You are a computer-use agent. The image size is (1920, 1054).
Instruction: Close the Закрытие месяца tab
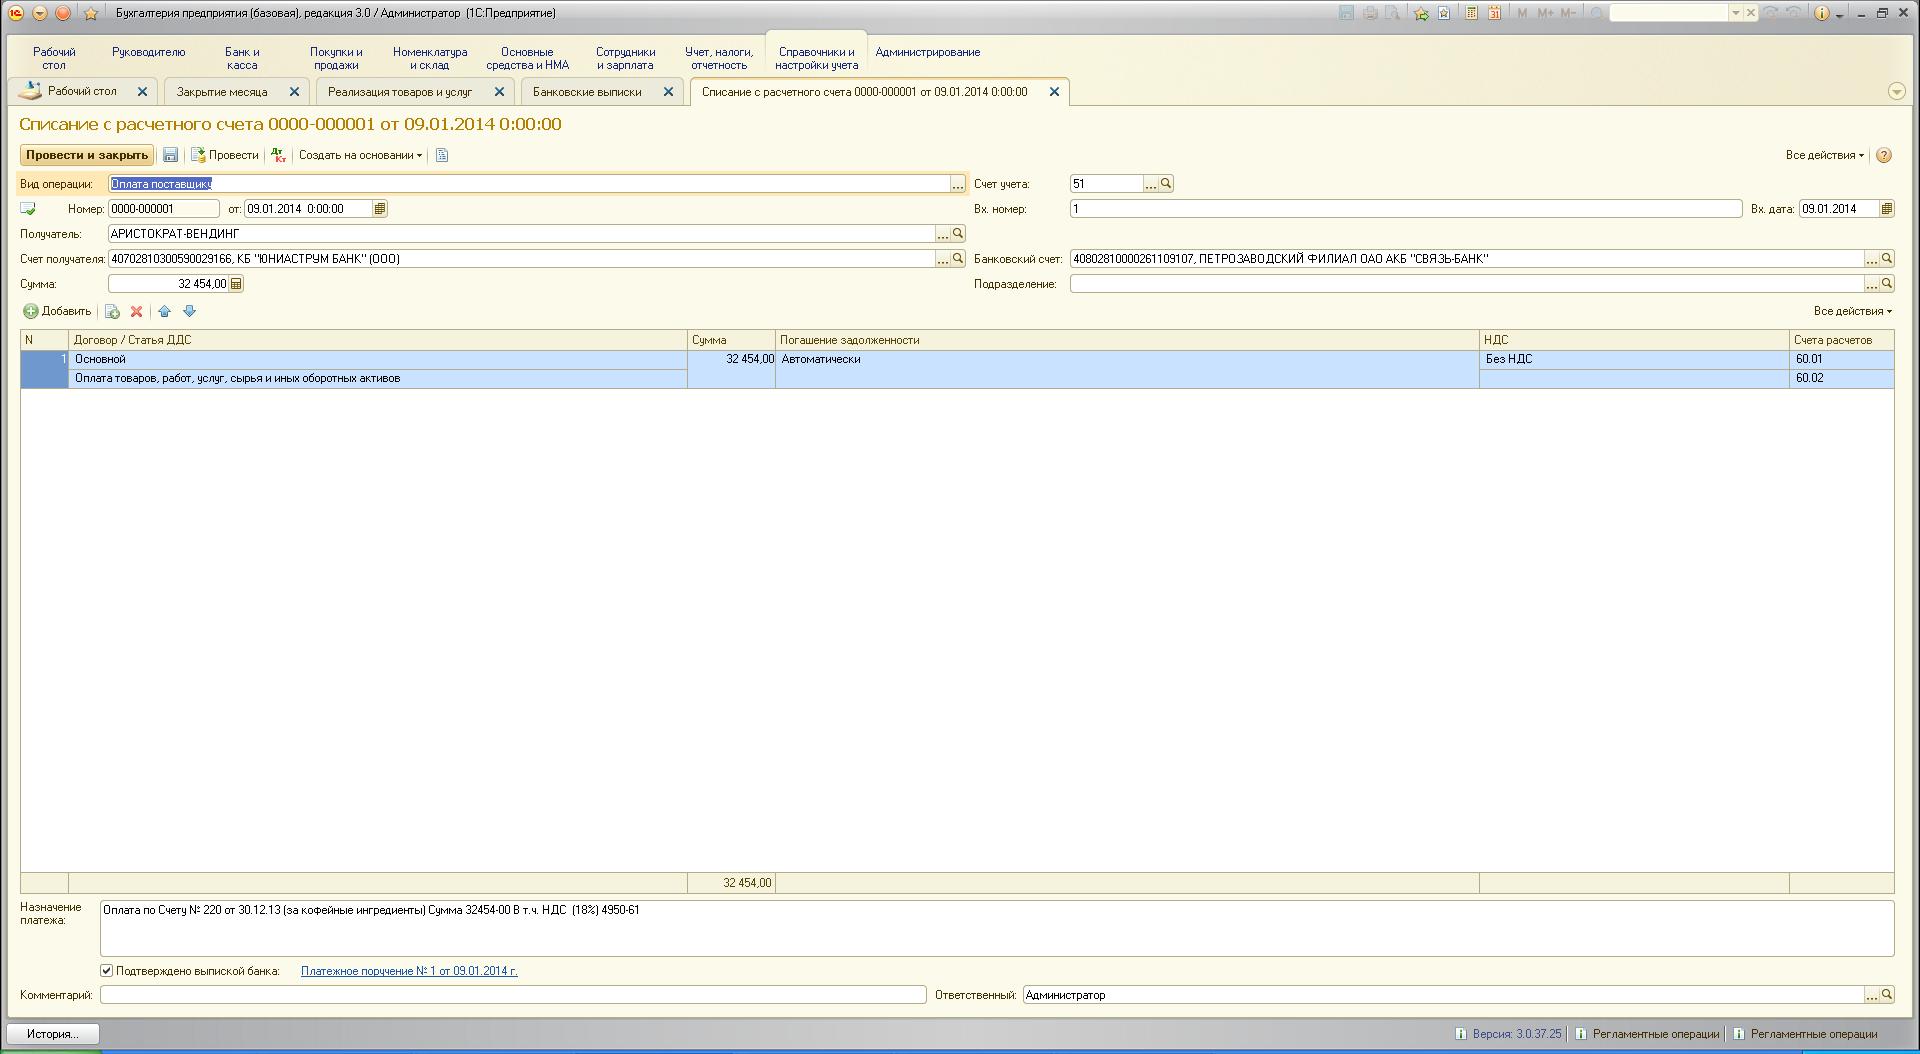coord(294,92)
